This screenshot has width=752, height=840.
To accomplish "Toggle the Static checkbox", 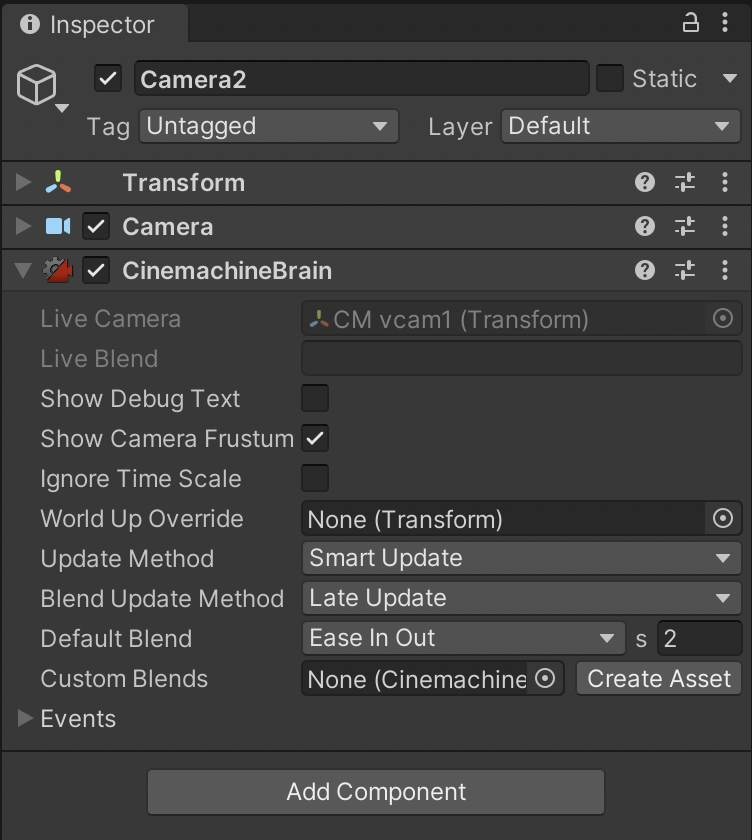I will tap(610, 78).
